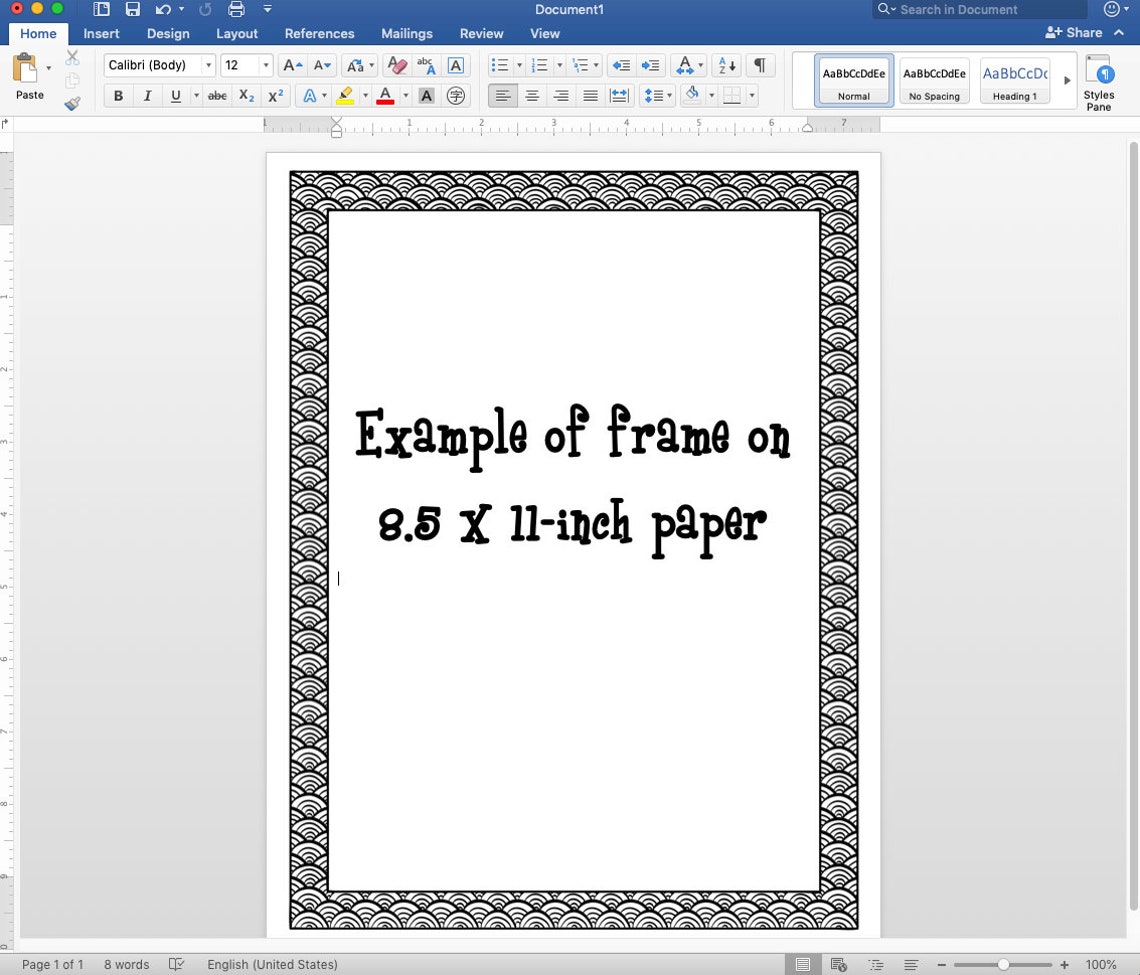This screenshot has height=975, width=1140.
Task: Click the No Spacing style
Action: click(933, 80)
